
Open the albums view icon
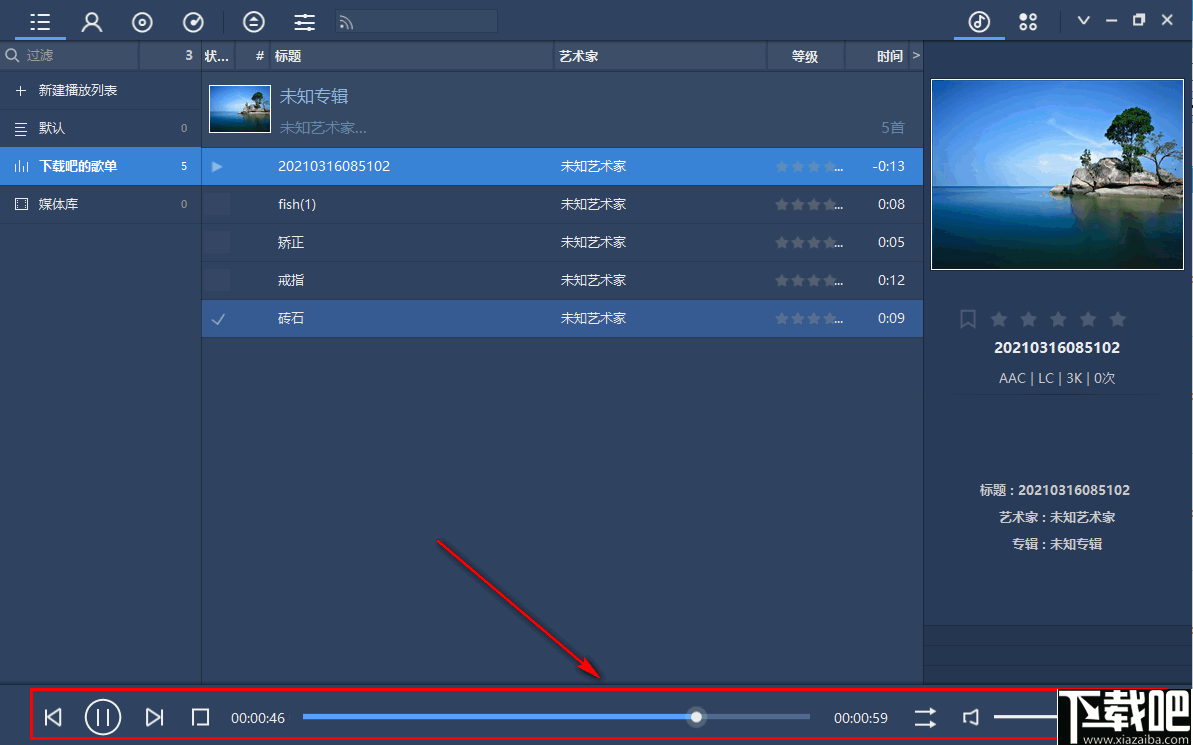(141, 21)
